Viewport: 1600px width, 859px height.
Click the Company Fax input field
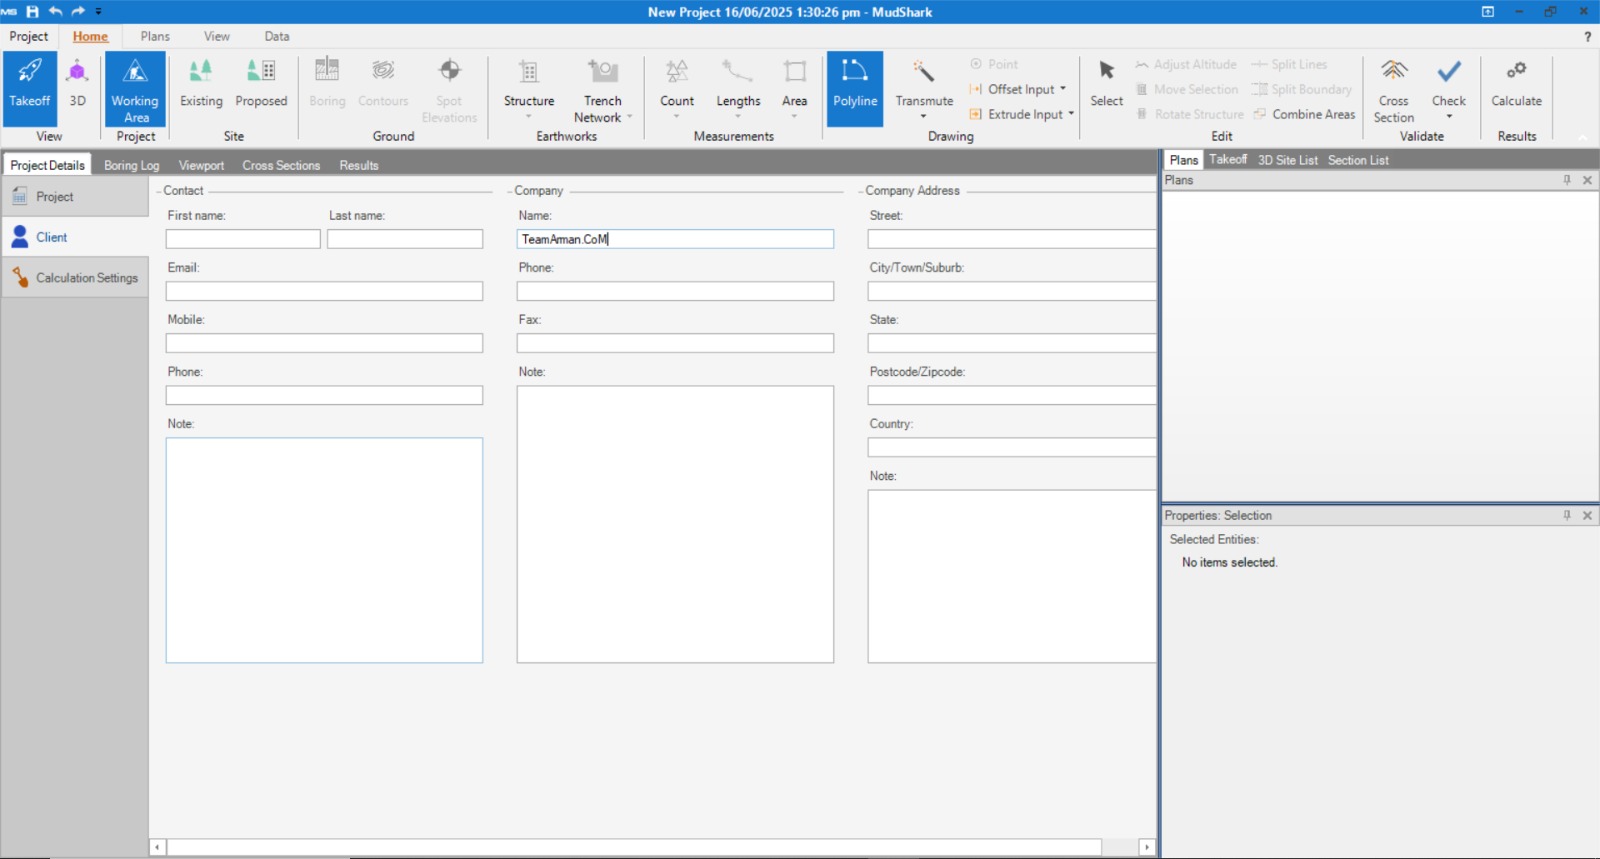(x=675, y=343)
